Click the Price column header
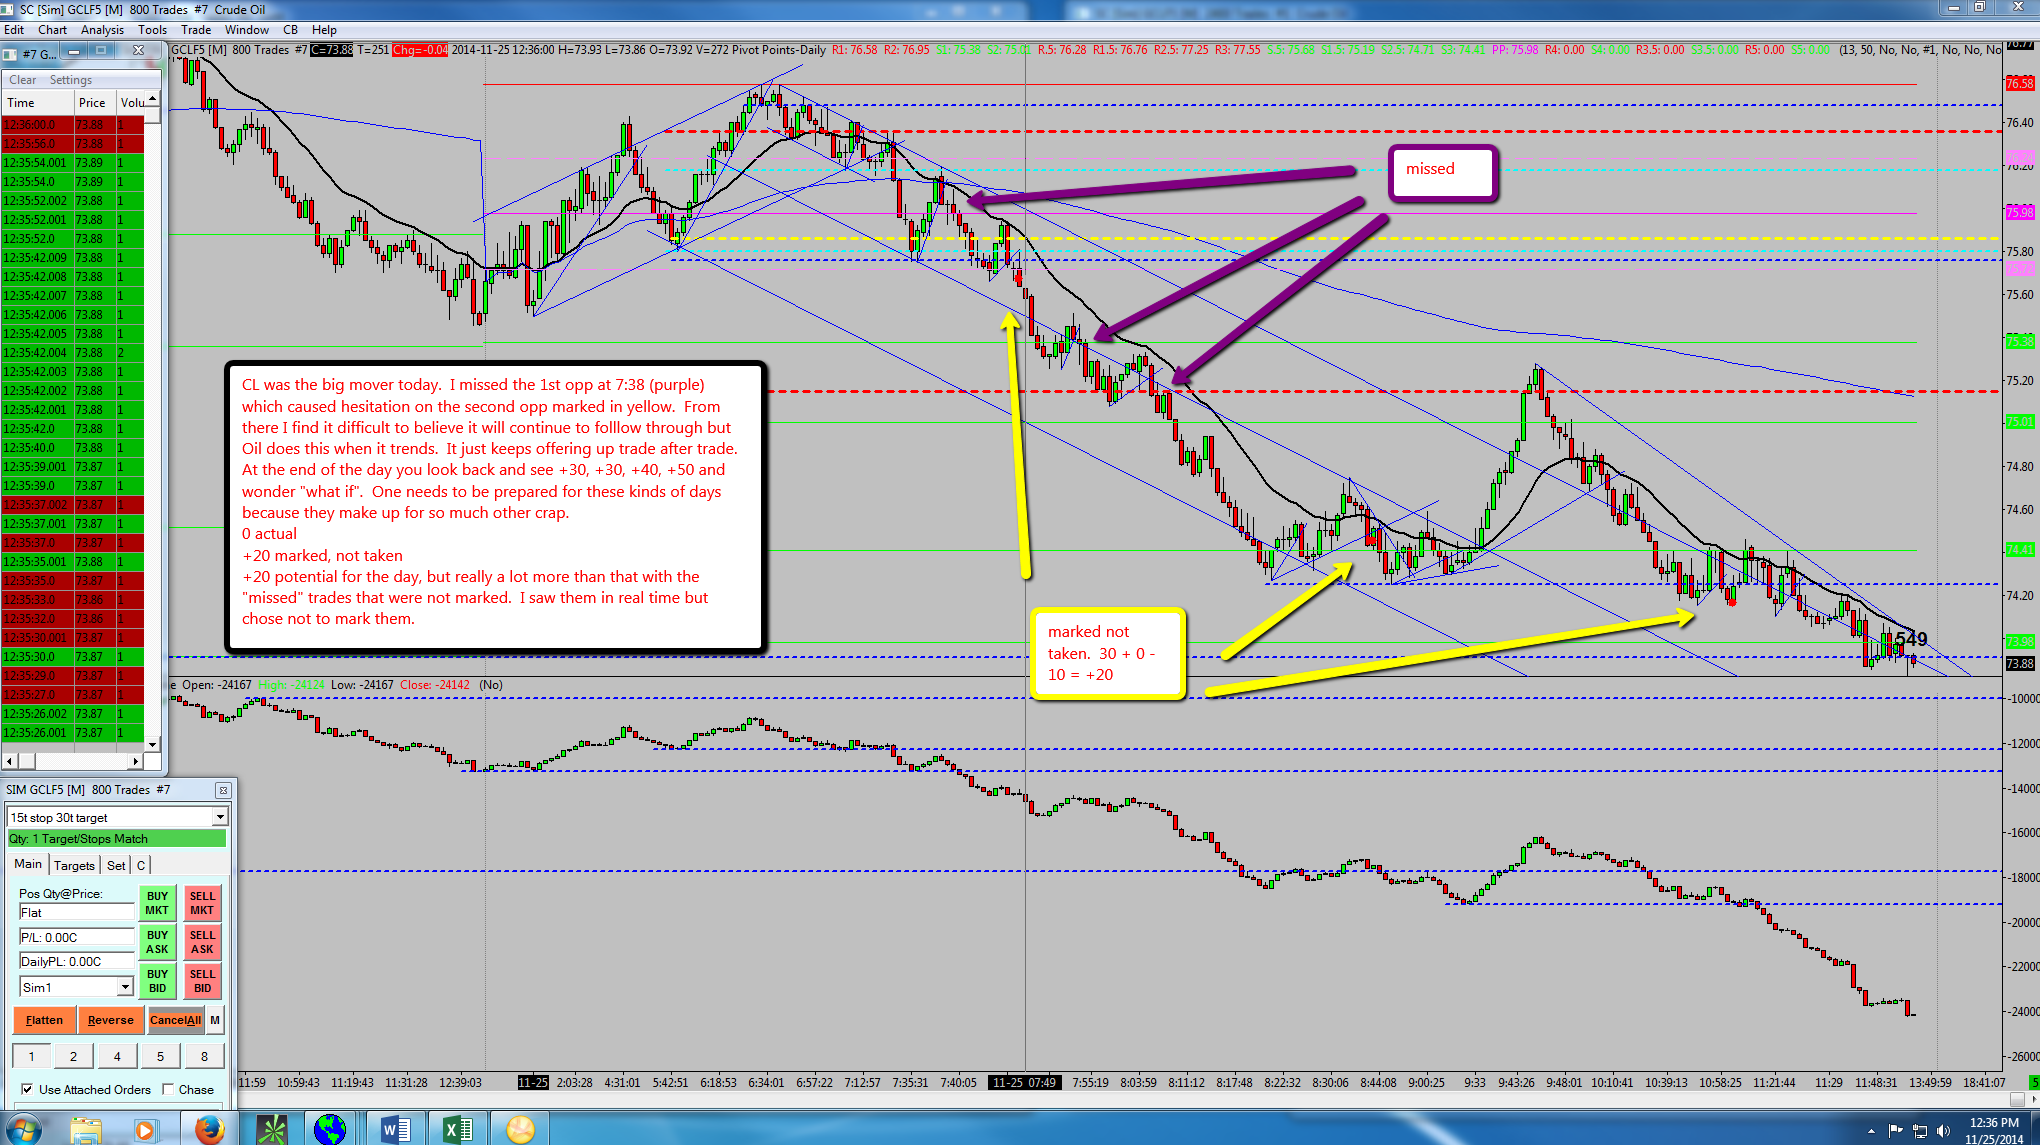The height and width of the screenshot is (1145, 2040). [95, 103]
